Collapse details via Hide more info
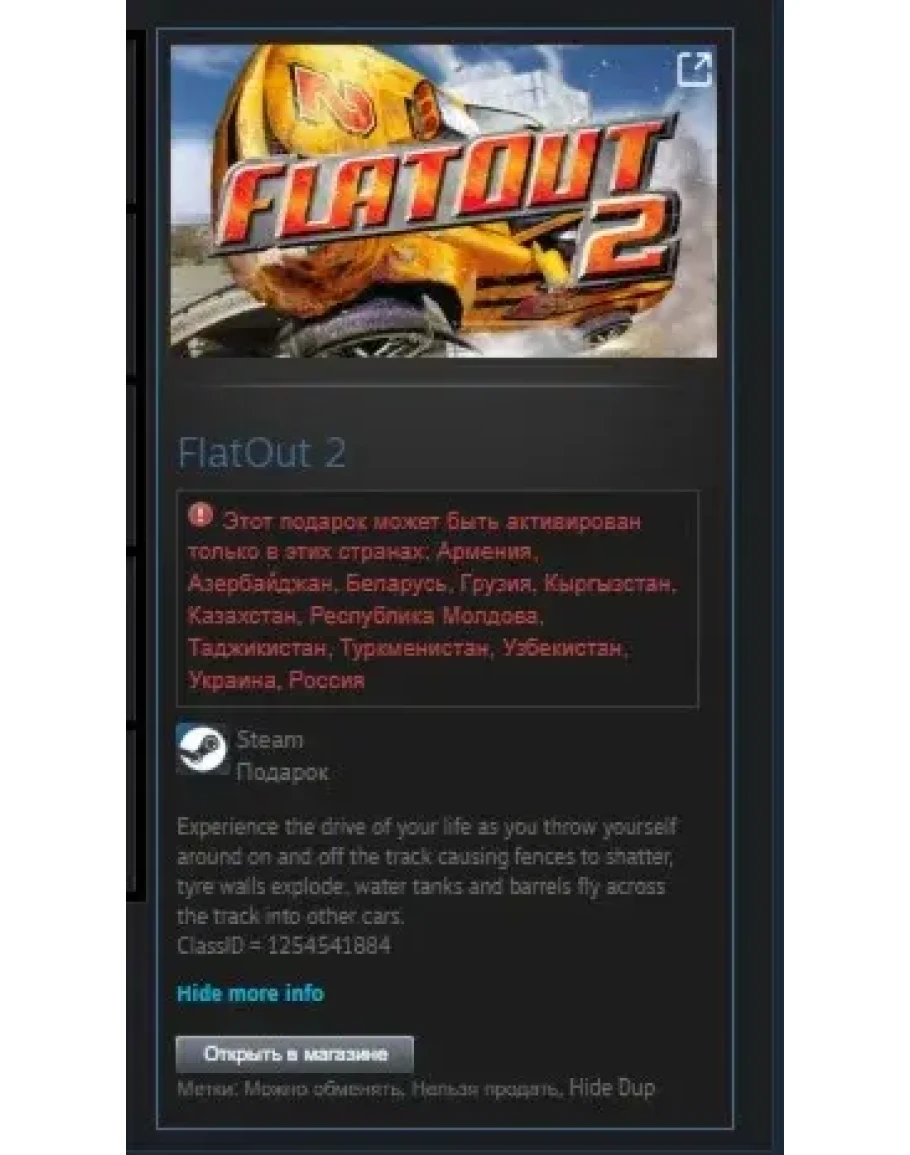The image size is (910, 1155). click(x=251, y=993)
